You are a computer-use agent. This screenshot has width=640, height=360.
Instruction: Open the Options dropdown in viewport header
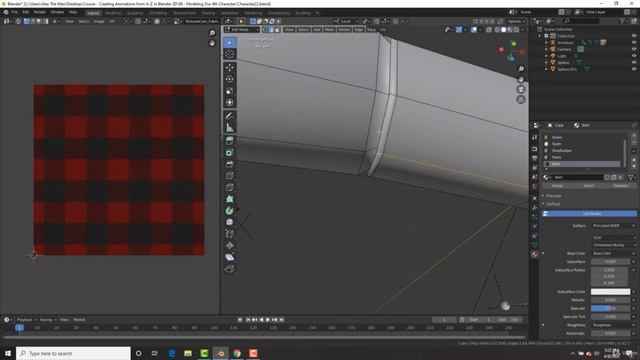click(x=516, y=21)
